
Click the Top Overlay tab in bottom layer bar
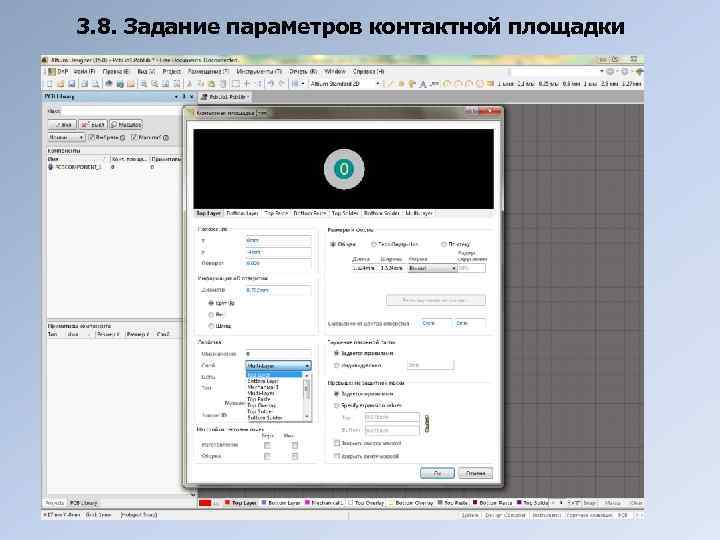(366, 503)
